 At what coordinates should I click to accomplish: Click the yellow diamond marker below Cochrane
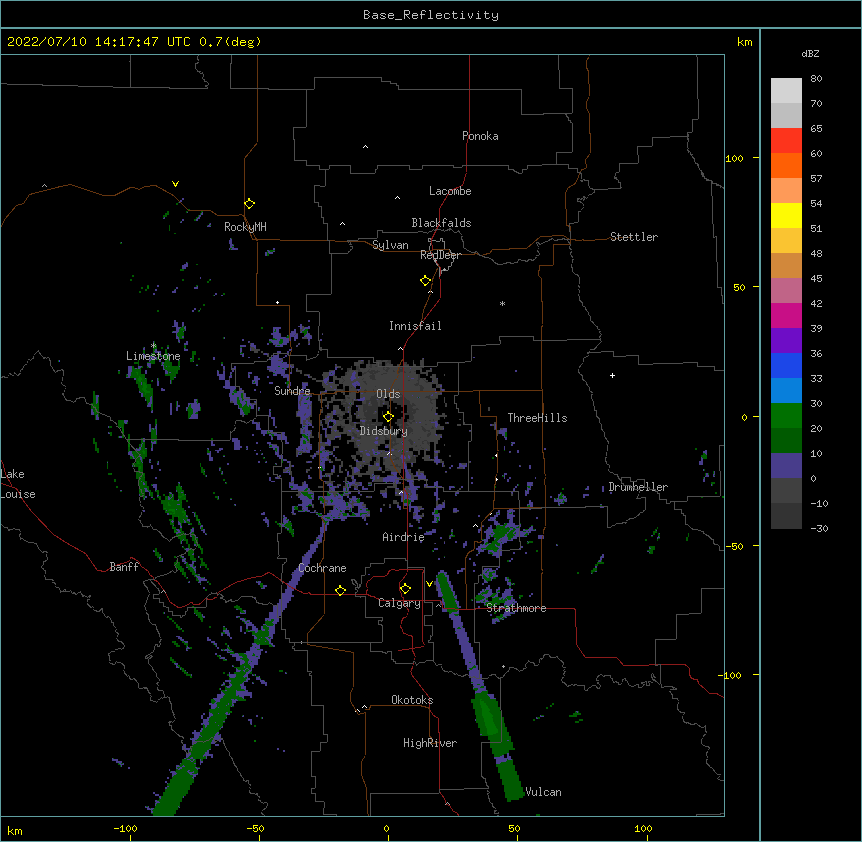[340, 590]
